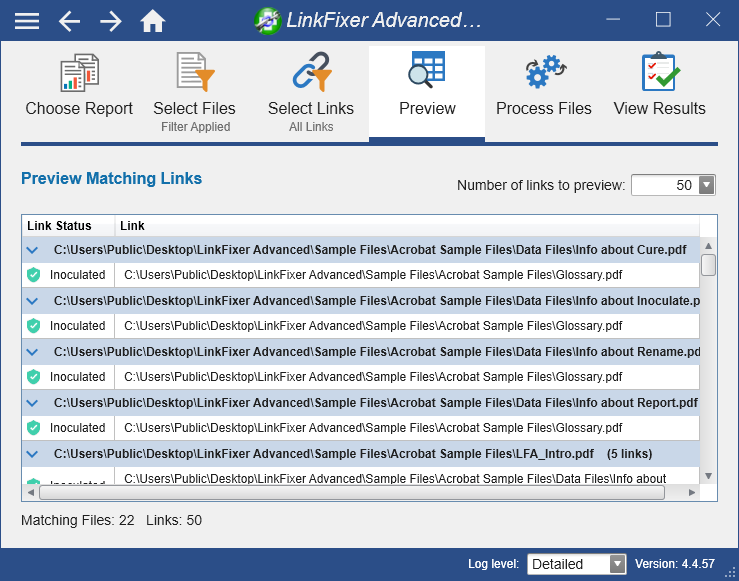The image size is (739, 581).
Task: Select Glossary.pdf link under Info about Inoculate
Action: click(x=373, y=326)
